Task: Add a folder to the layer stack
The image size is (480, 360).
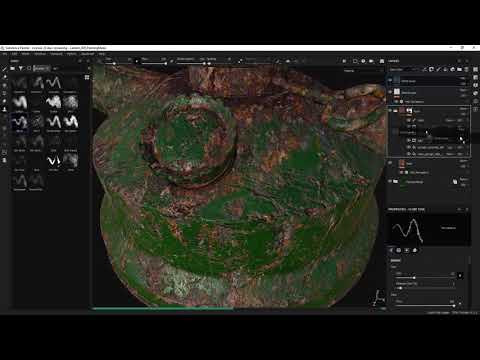Action: pos(459,69)
